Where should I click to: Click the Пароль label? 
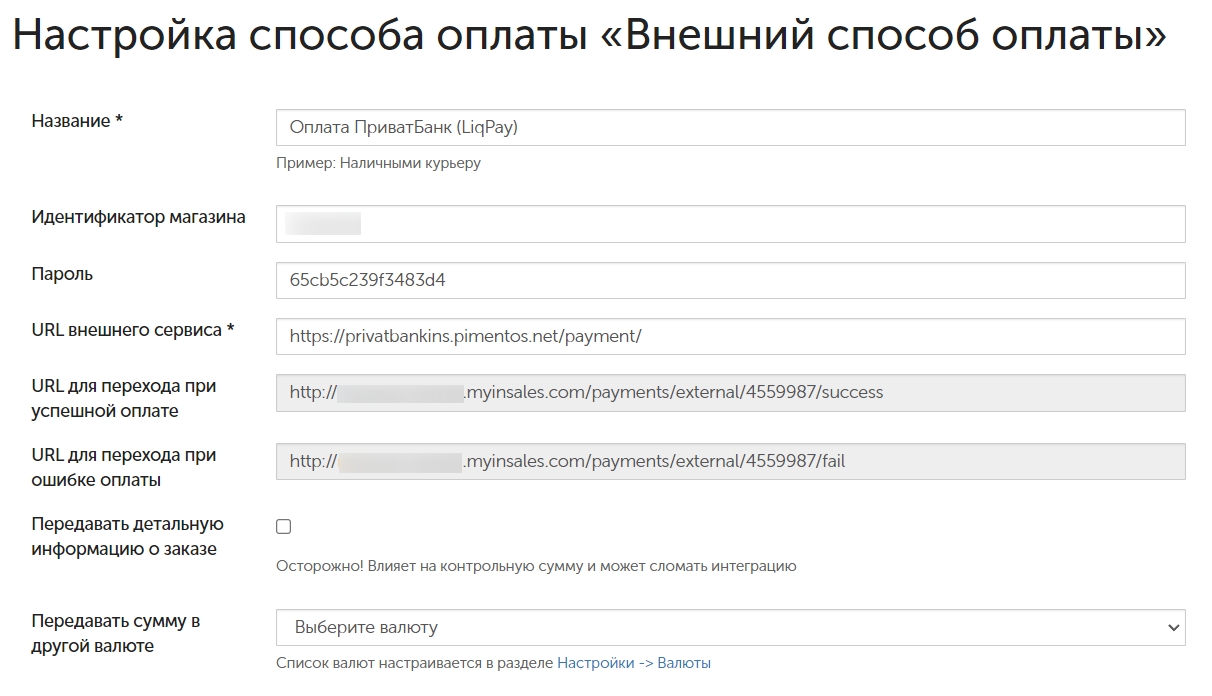(x=62, y=274)
